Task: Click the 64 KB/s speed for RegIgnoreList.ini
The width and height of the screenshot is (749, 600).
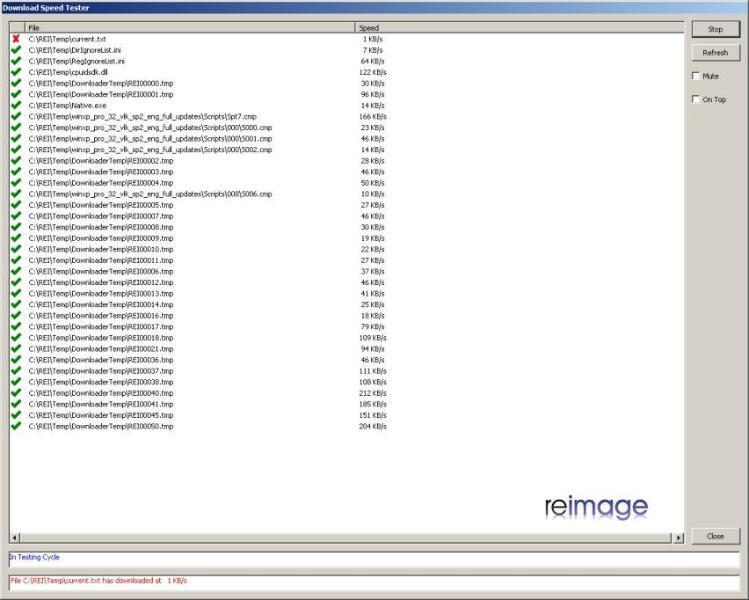Action: tap(373, 61)
